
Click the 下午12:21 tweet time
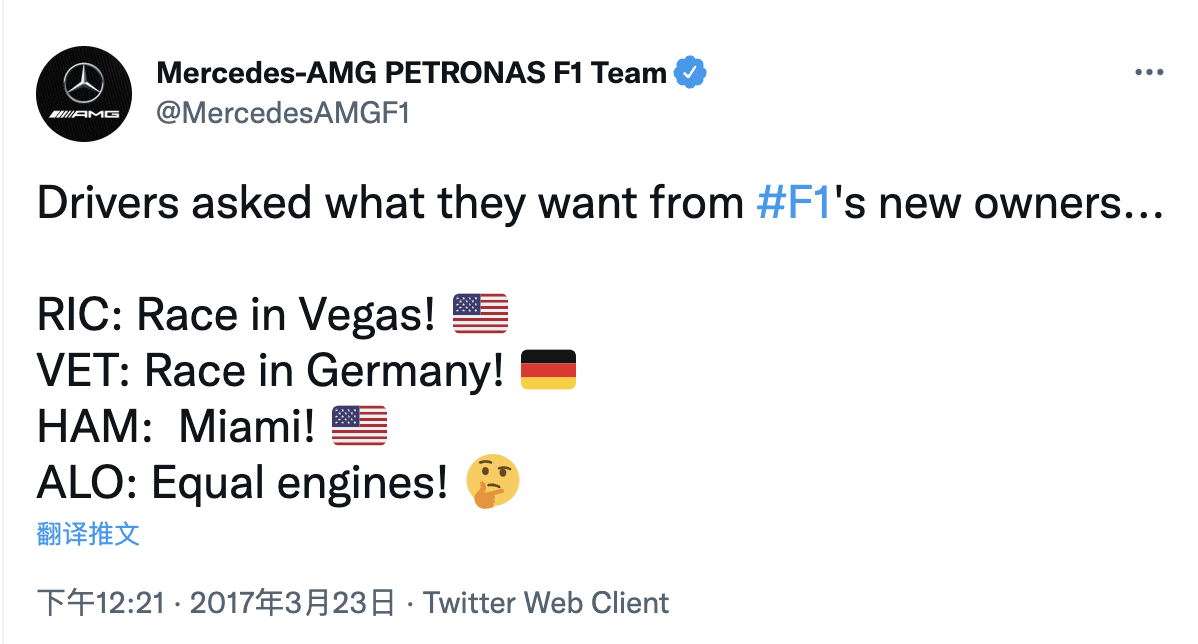[x=100, y=603]
